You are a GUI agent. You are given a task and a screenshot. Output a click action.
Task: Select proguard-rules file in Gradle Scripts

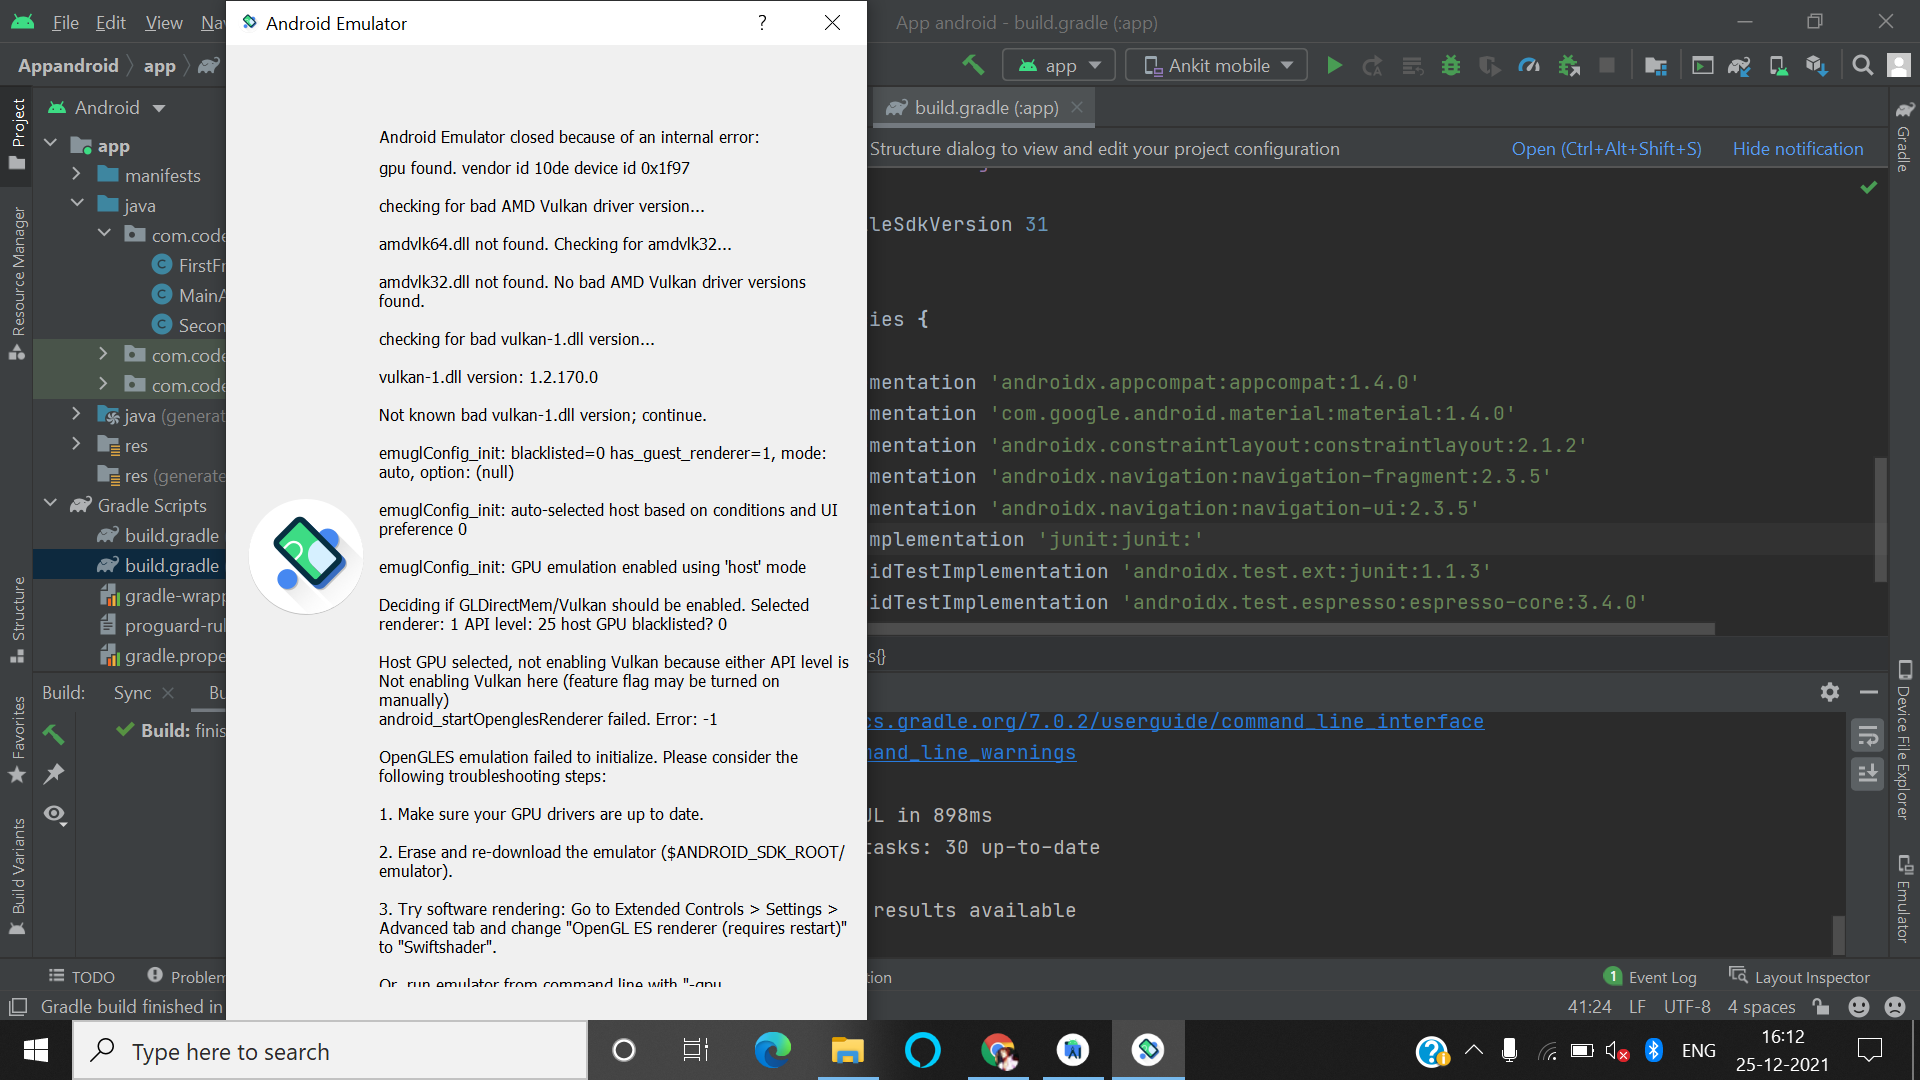162,625
